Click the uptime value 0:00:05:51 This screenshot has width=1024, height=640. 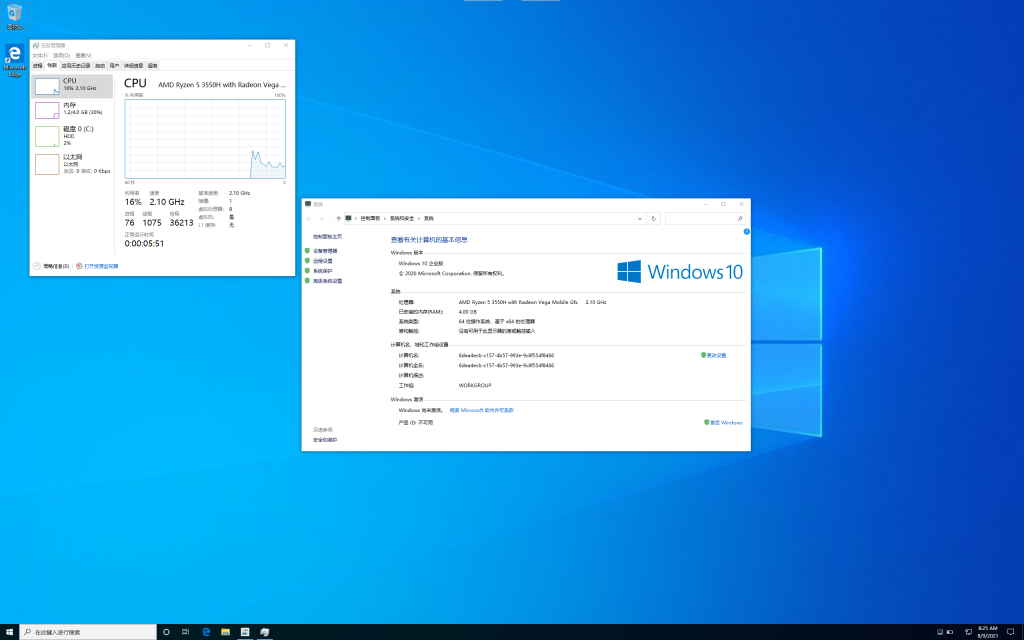pos(144,244)
